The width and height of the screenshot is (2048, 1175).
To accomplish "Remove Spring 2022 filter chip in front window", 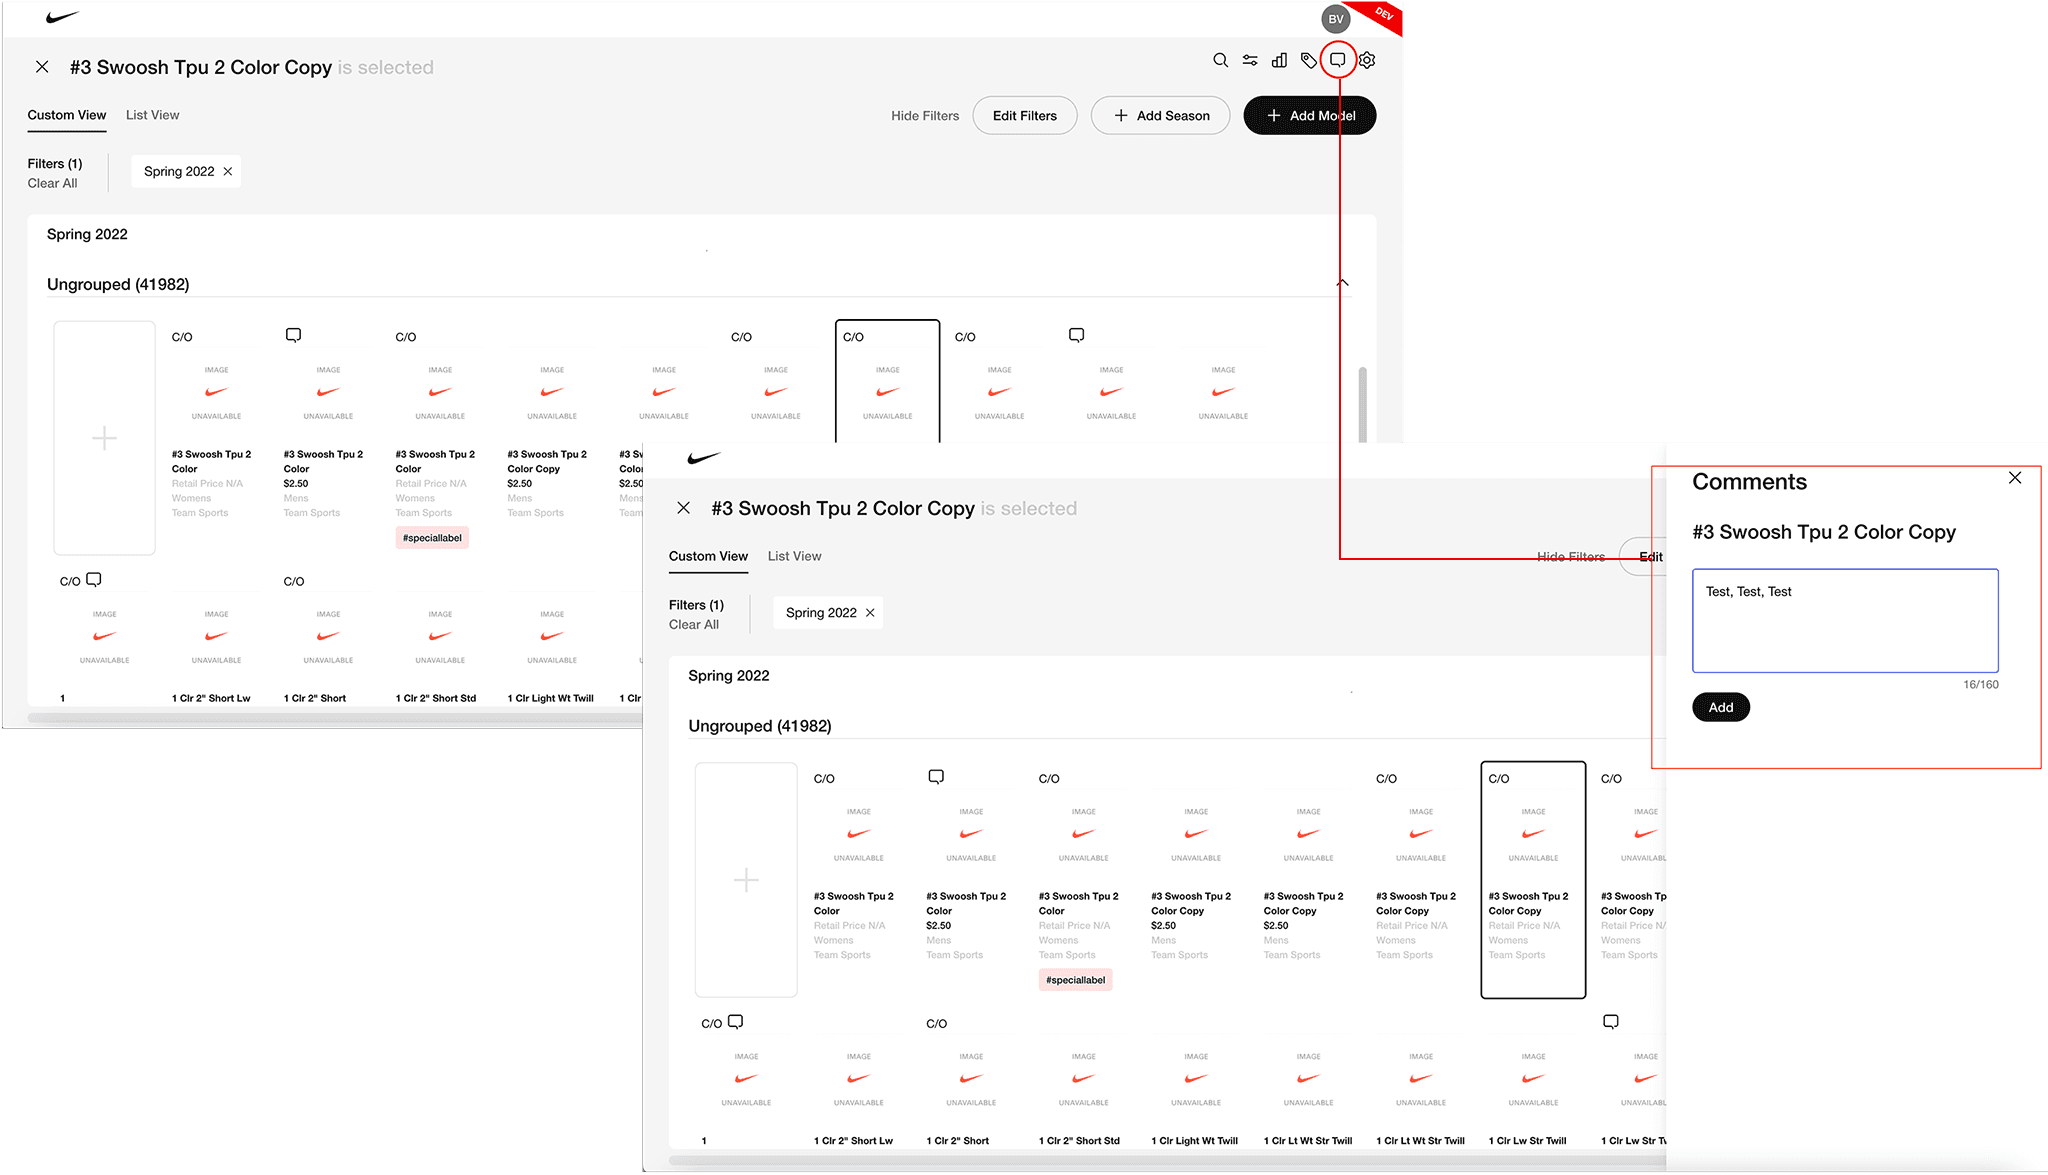I will click(870, 613).
